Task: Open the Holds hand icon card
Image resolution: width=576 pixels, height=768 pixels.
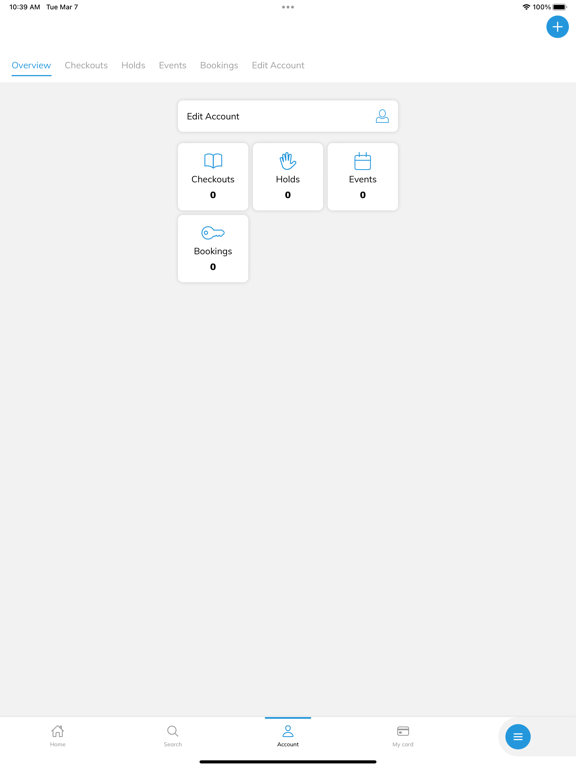Action: (288, 177)
